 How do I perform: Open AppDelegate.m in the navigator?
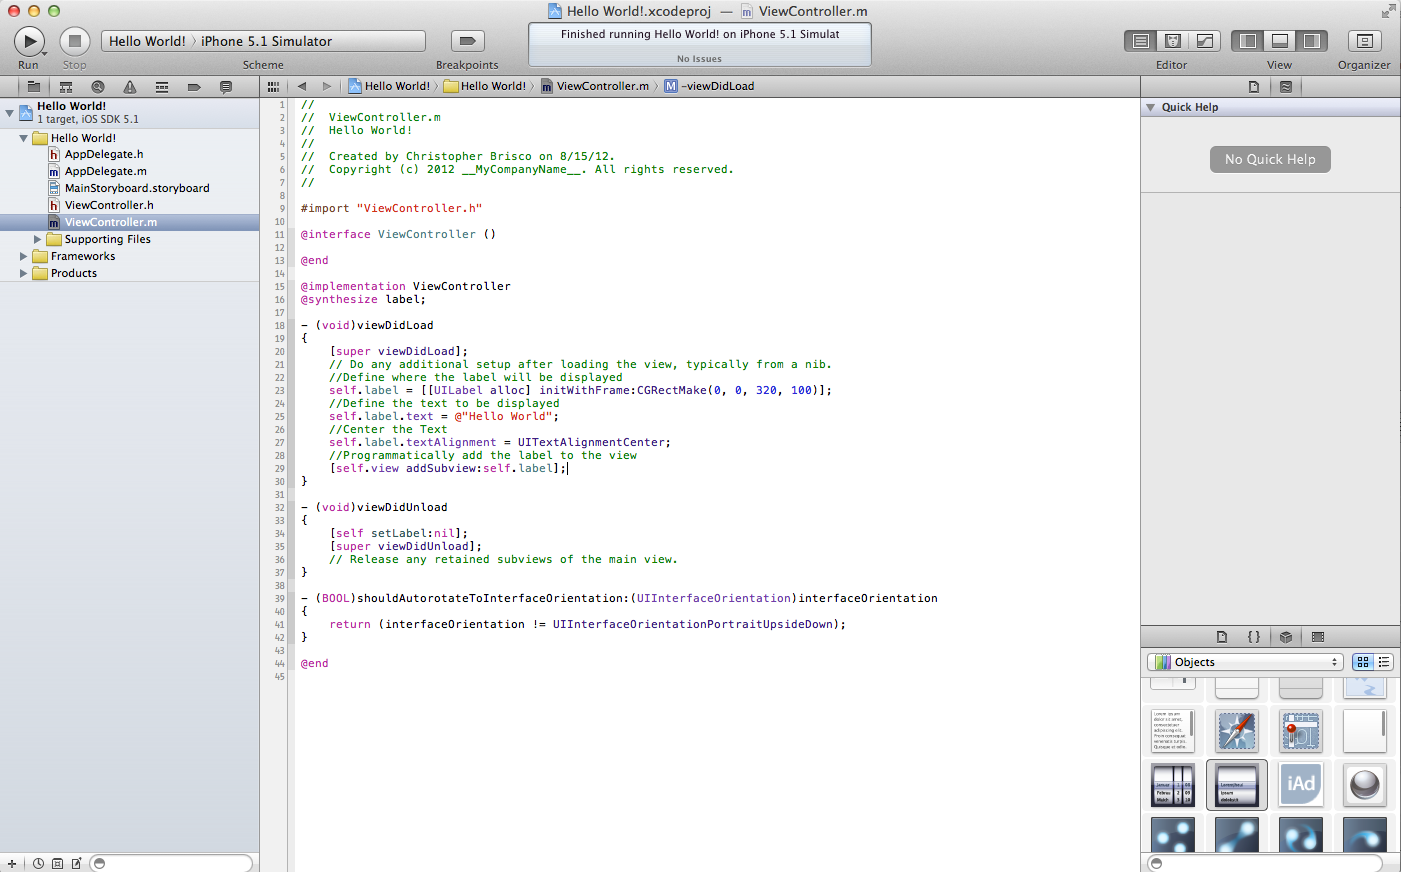click(105, 171)
